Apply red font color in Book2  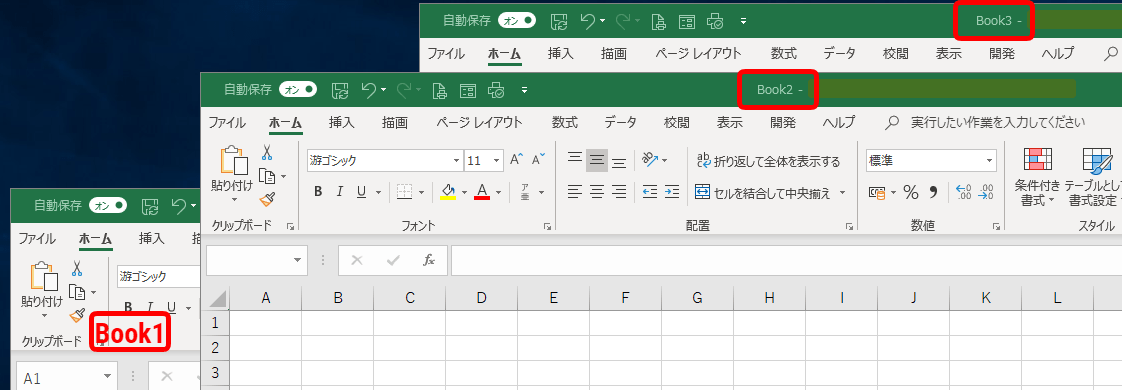(x=482, y=192)
